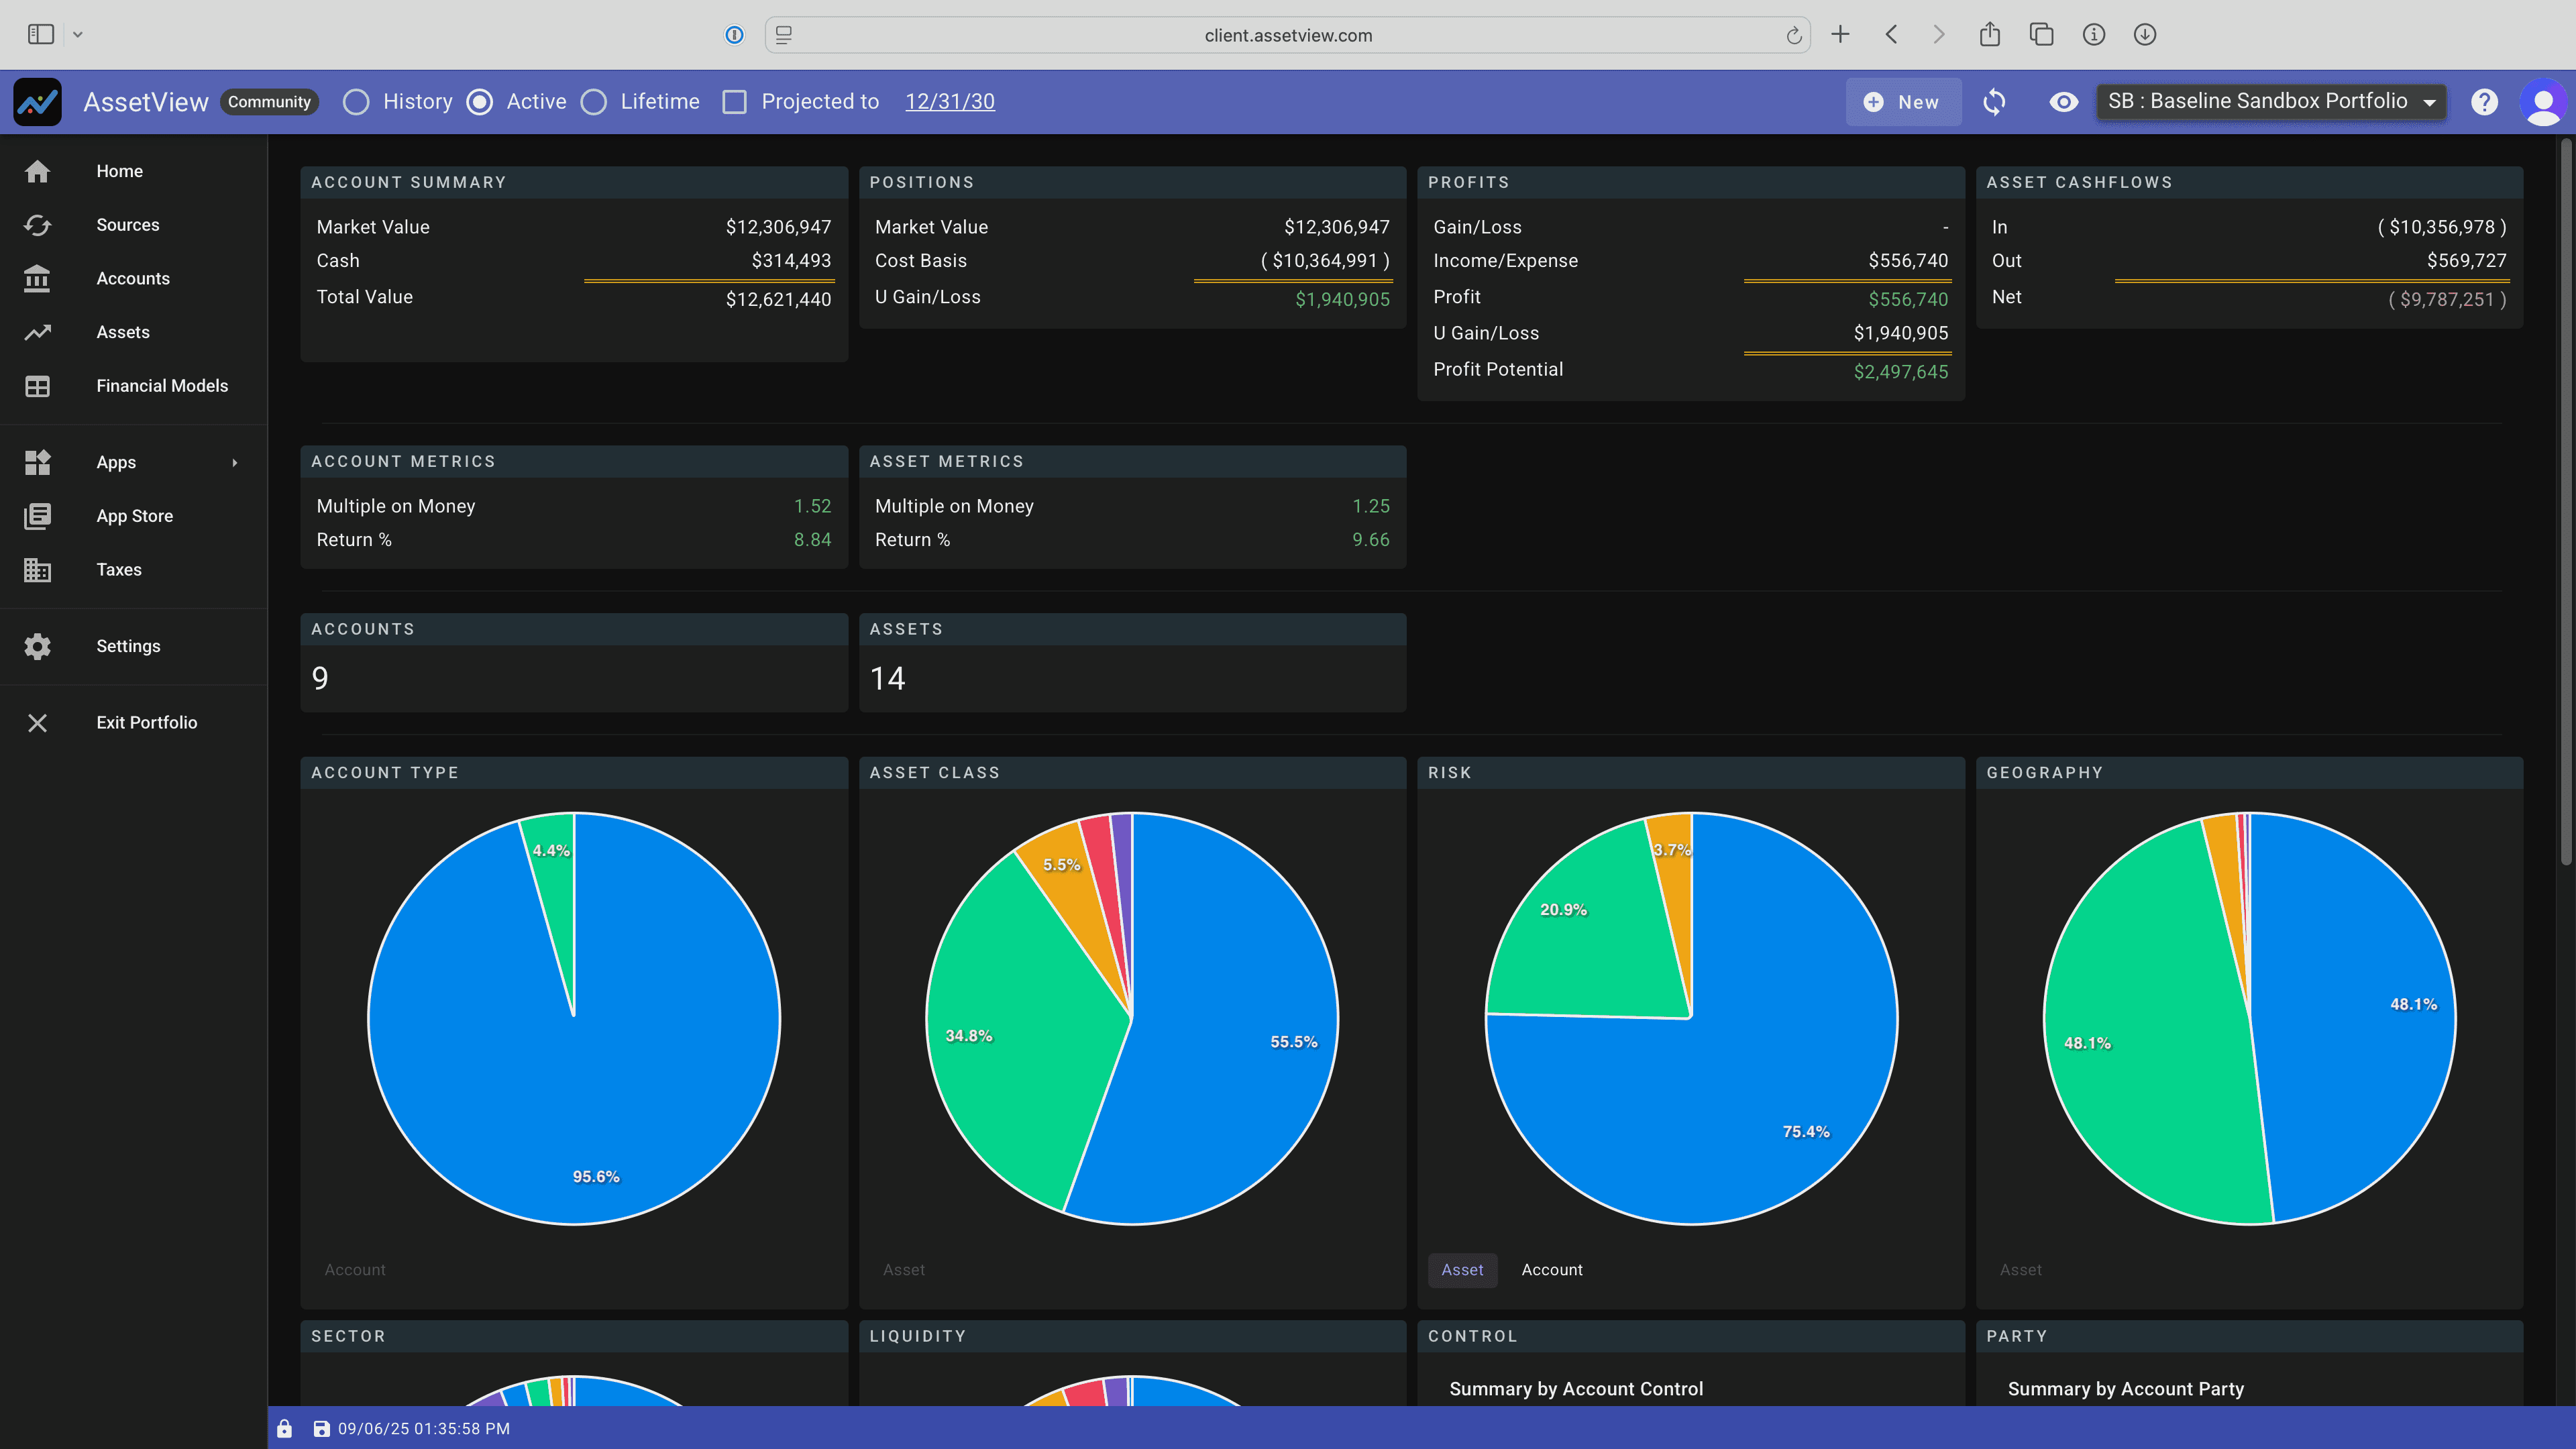Expand the Apps submenu arrow
2576x1449 pixels.
coord(235,462)
